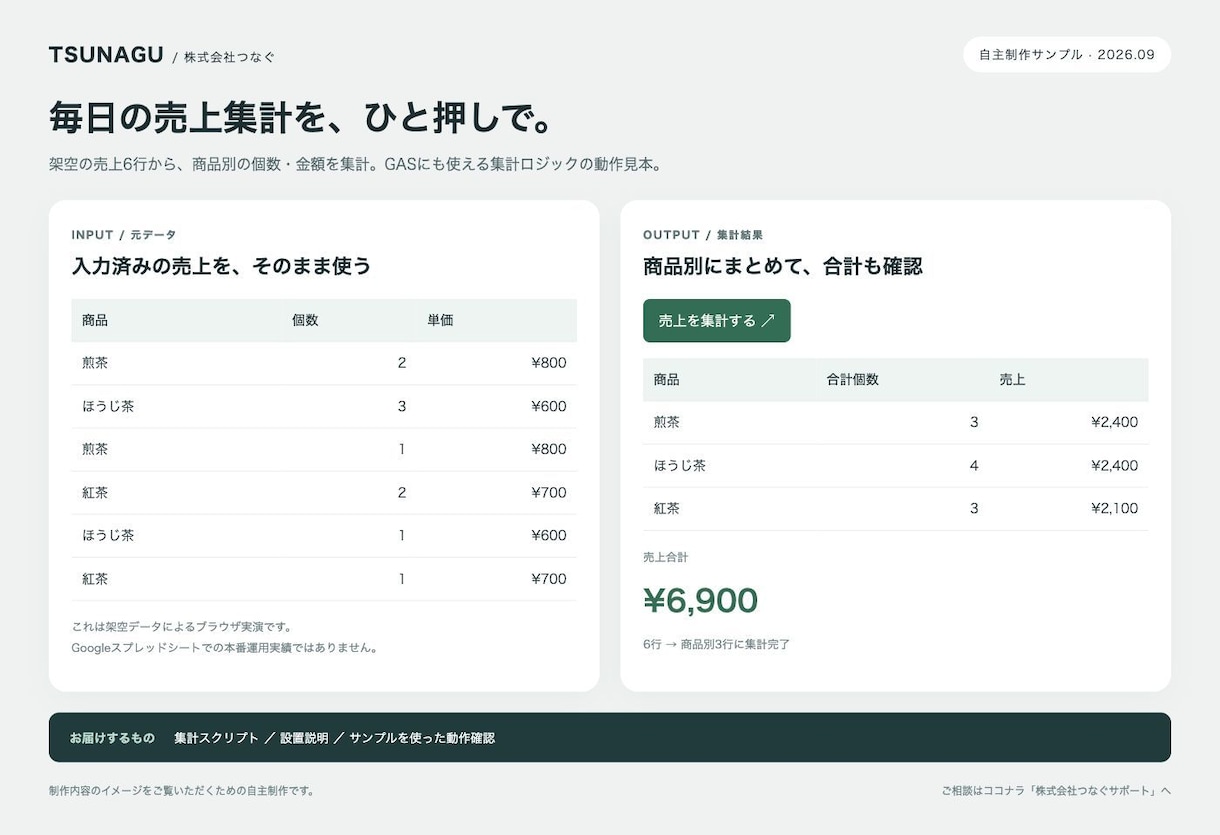The image size is (1220, 835).
Task: Click the OUTPUT / 集計結果 label
Action: coord(703,235)
